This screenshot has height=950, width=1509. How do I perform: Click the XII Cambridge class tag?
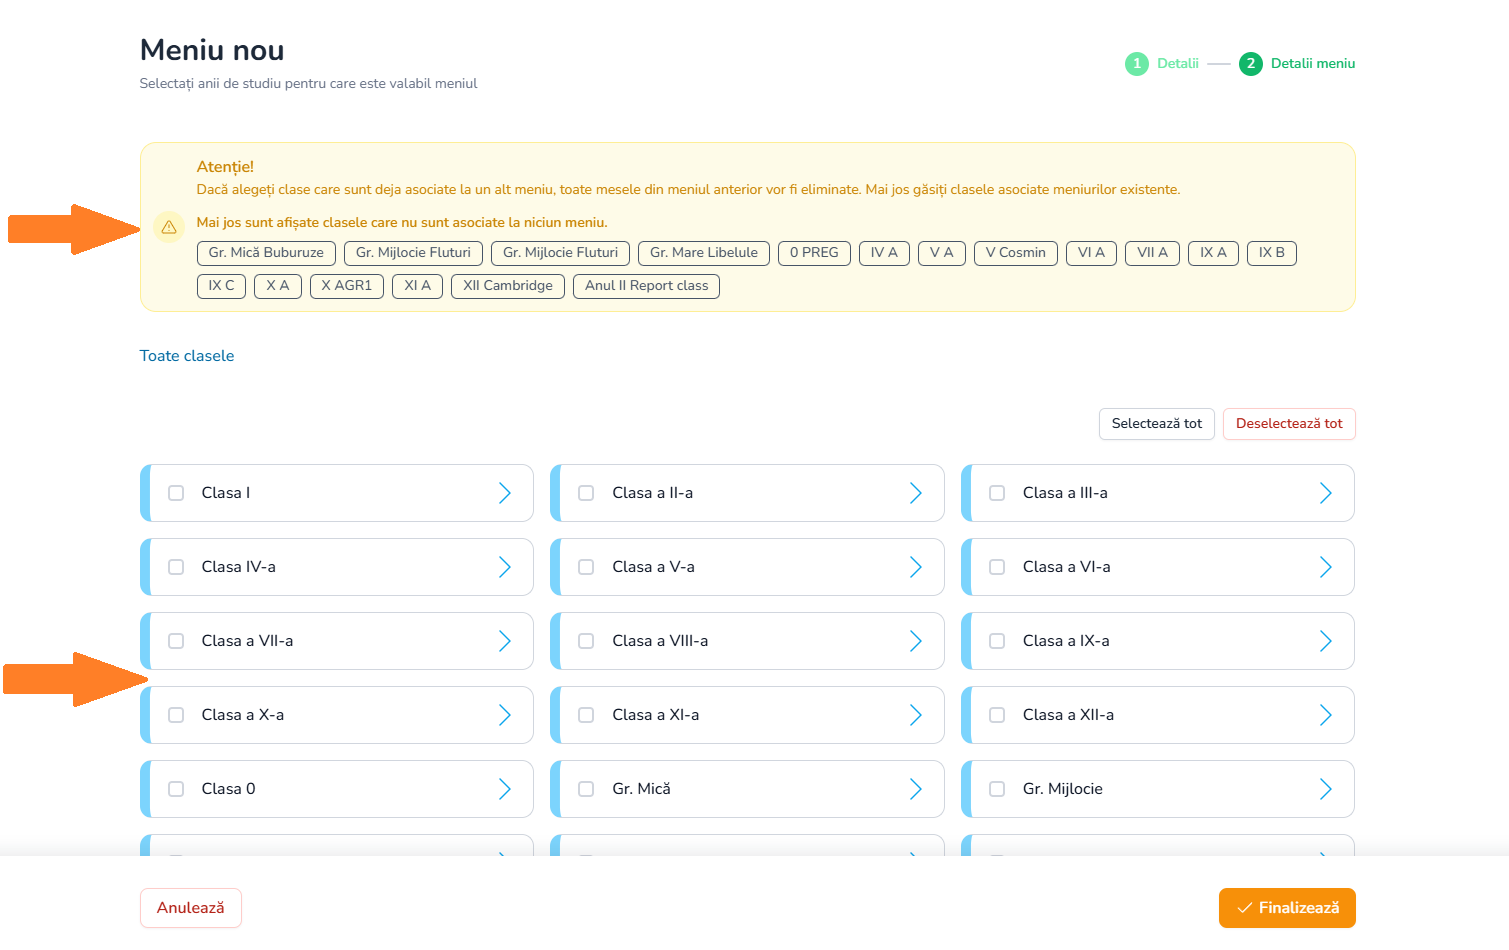507,286
